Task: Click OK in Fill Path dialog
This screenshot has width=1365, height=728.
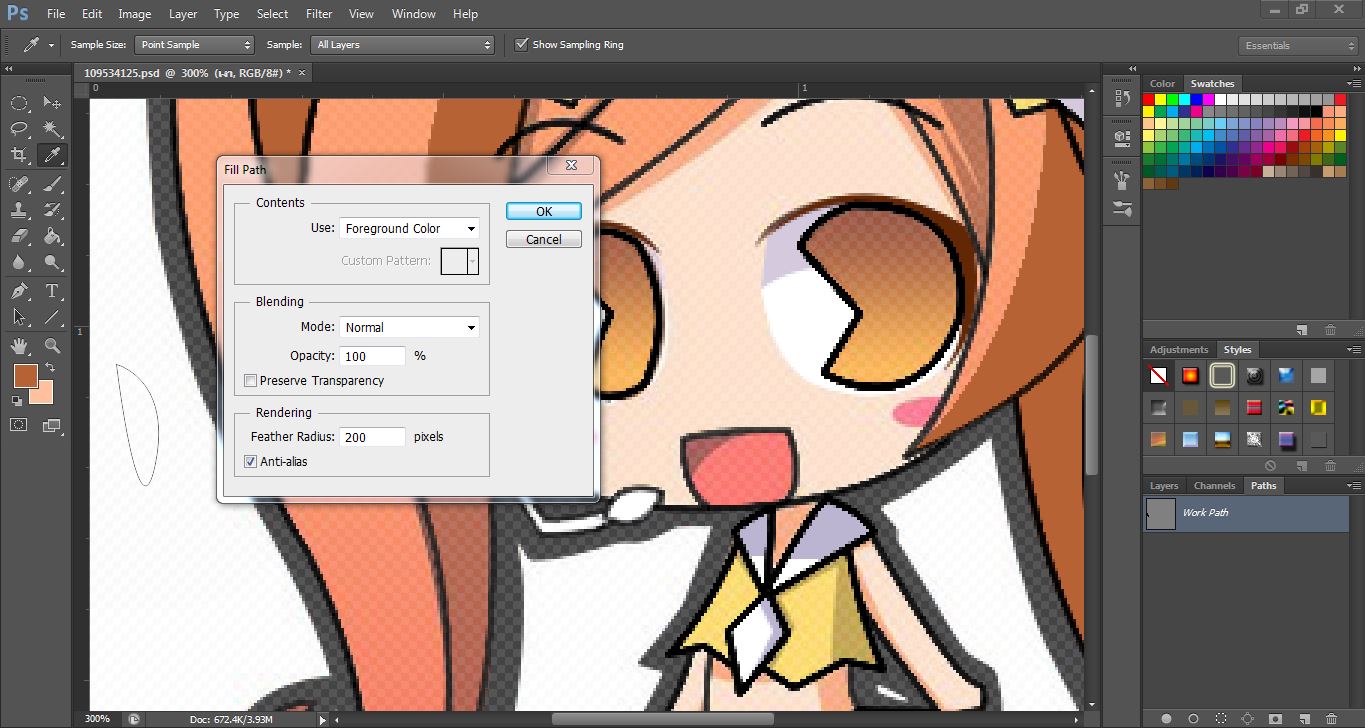Action: [544, 211]
